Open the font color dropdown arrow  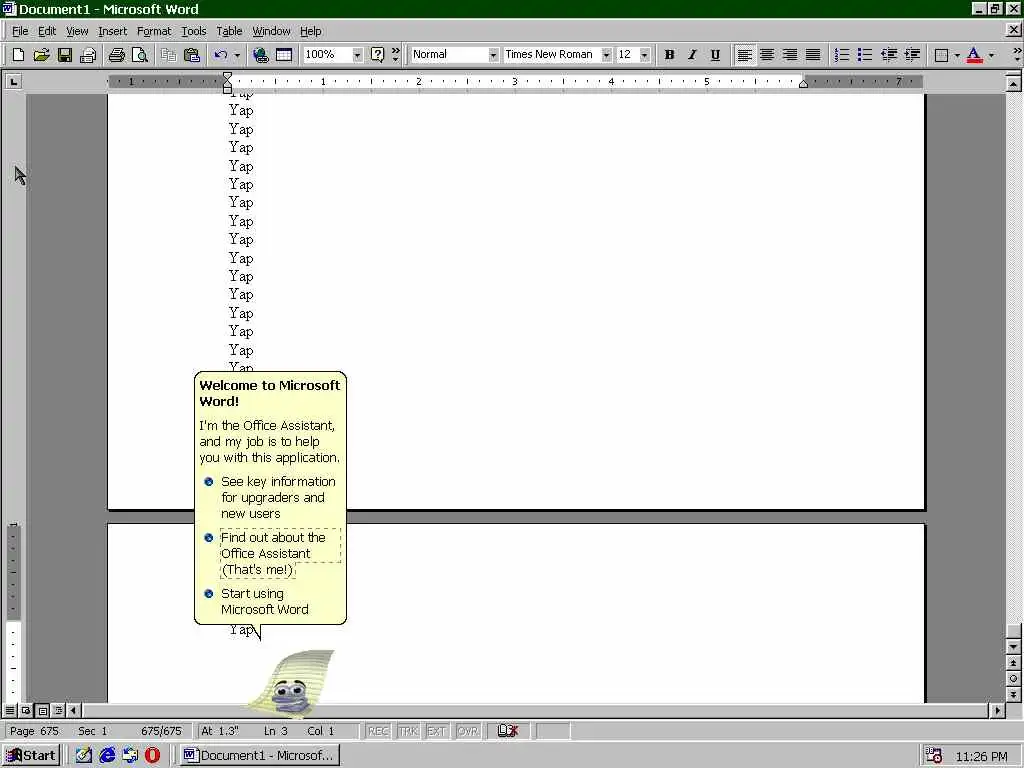(x=991, y=55)
